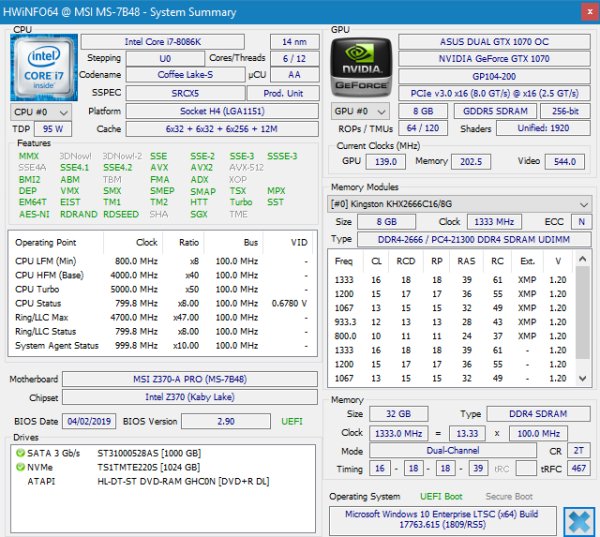Click the 95 W TDP value
Image resolution: width=600 pixels, height=537 pixels.
pyautogui.click(x=53, y=129)
